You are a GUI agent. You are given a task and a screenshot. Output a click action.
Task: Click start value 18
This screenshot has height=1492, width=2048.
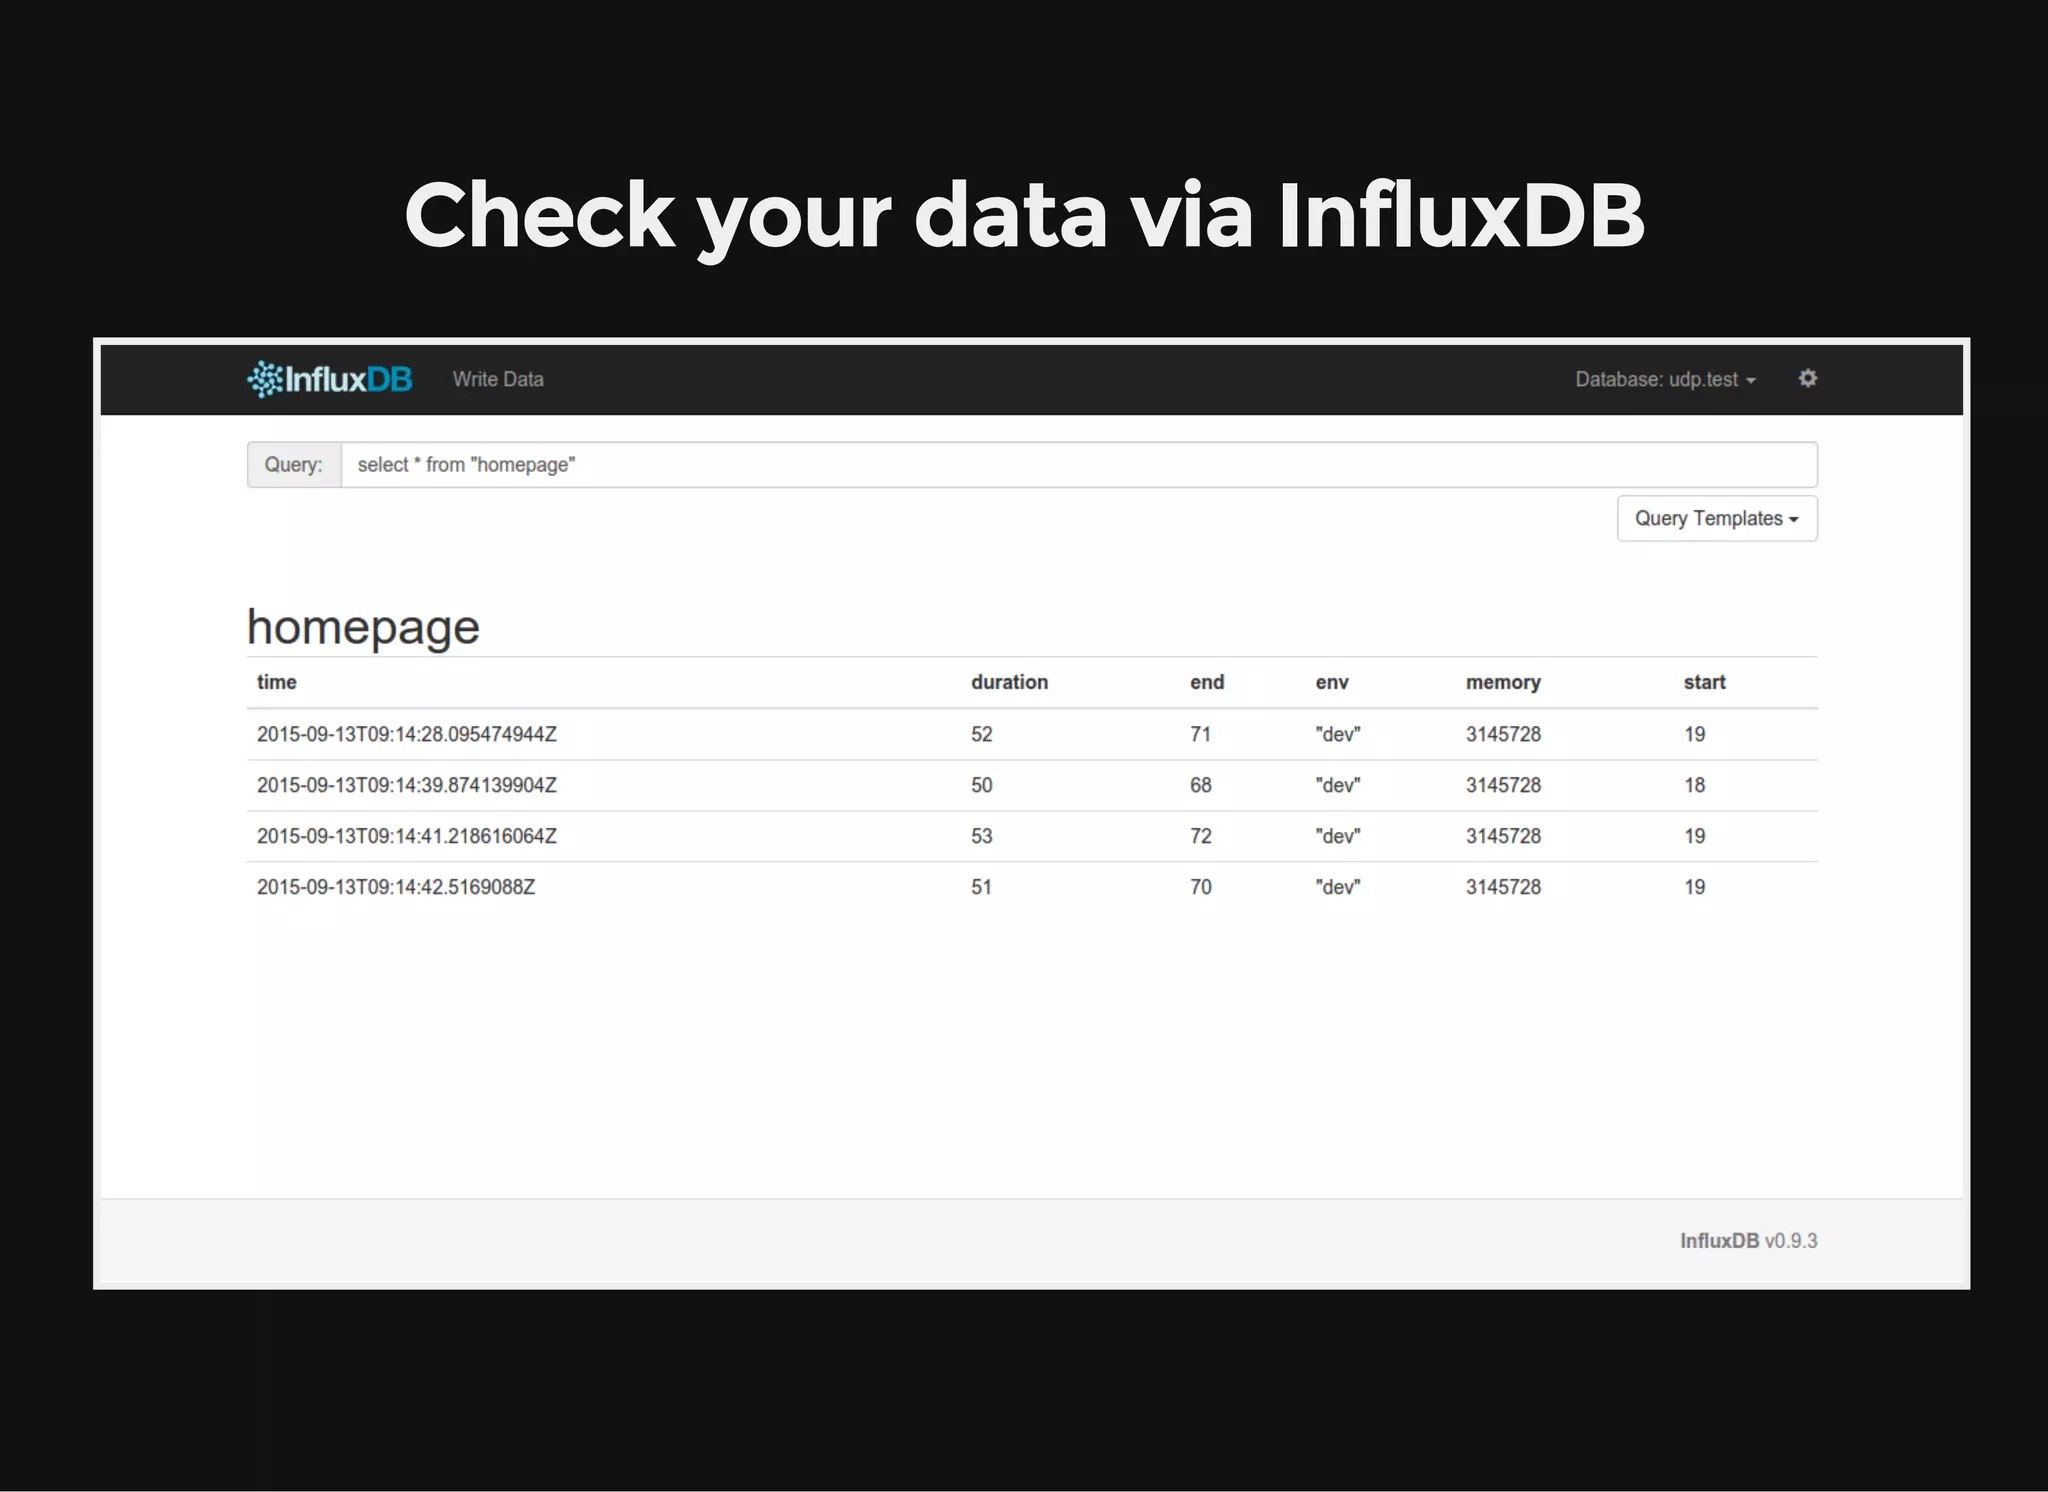1694,785
